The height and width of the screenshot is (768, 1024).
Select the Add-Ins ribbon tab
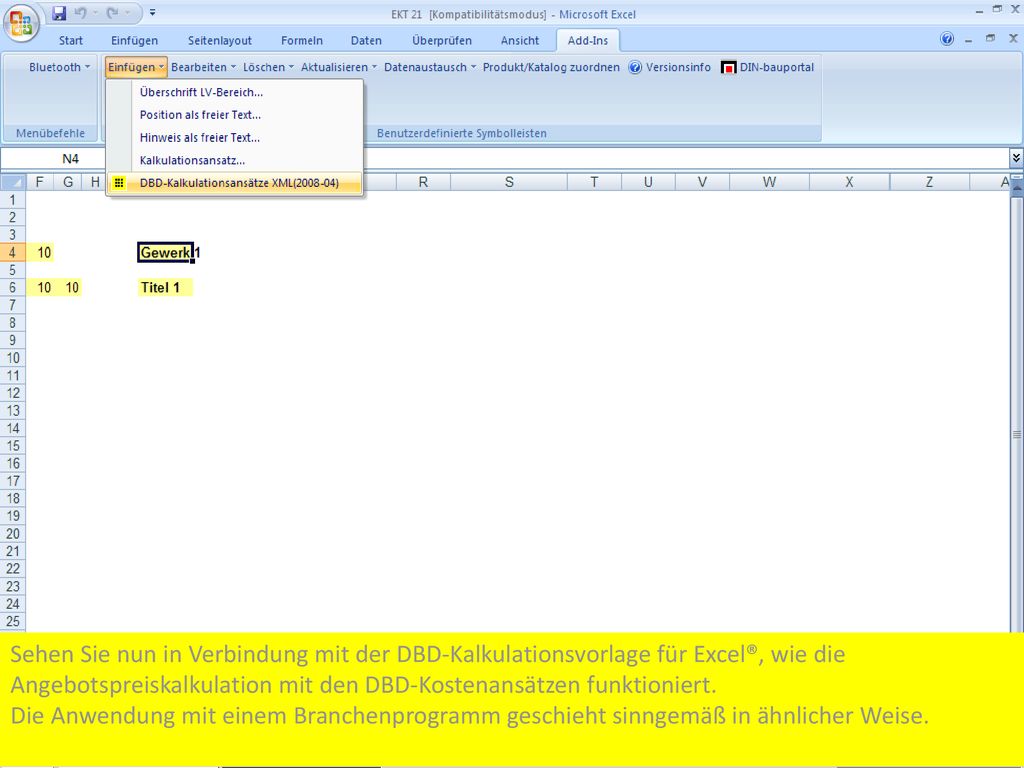click(588, 40)
